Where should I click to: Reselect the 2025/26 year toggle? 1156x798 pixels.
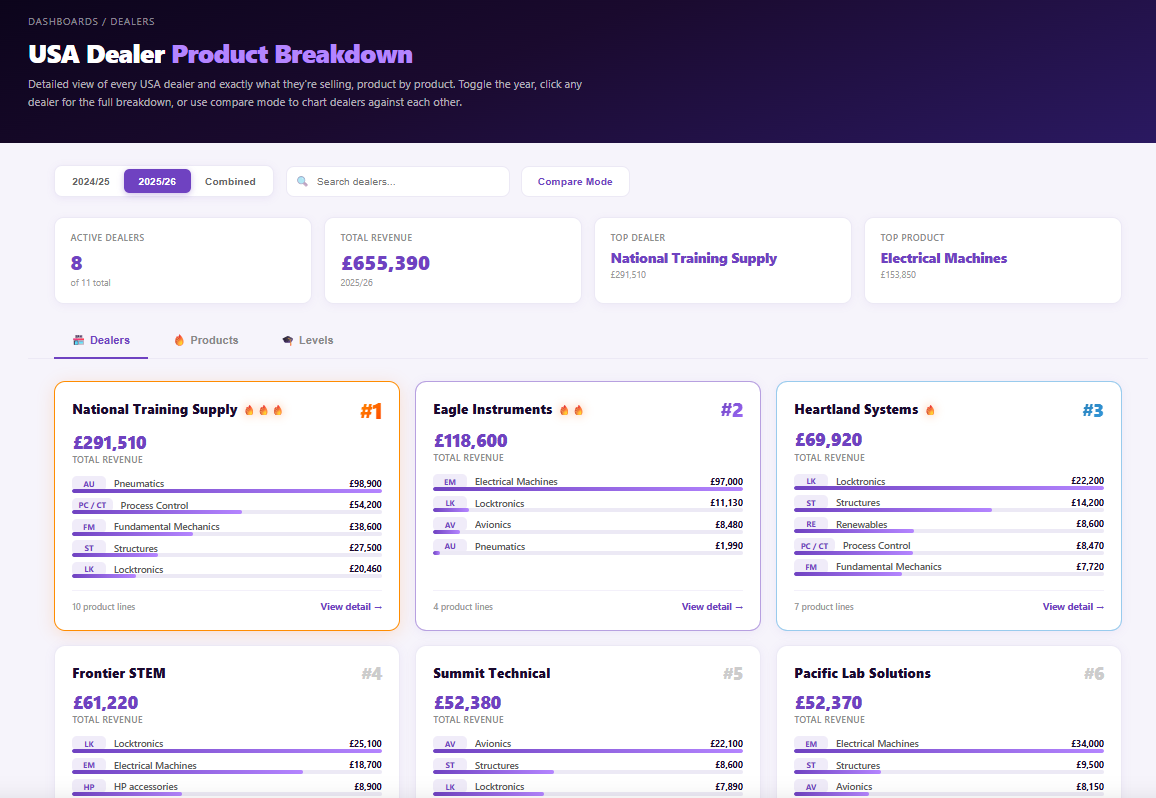(157, 181)
